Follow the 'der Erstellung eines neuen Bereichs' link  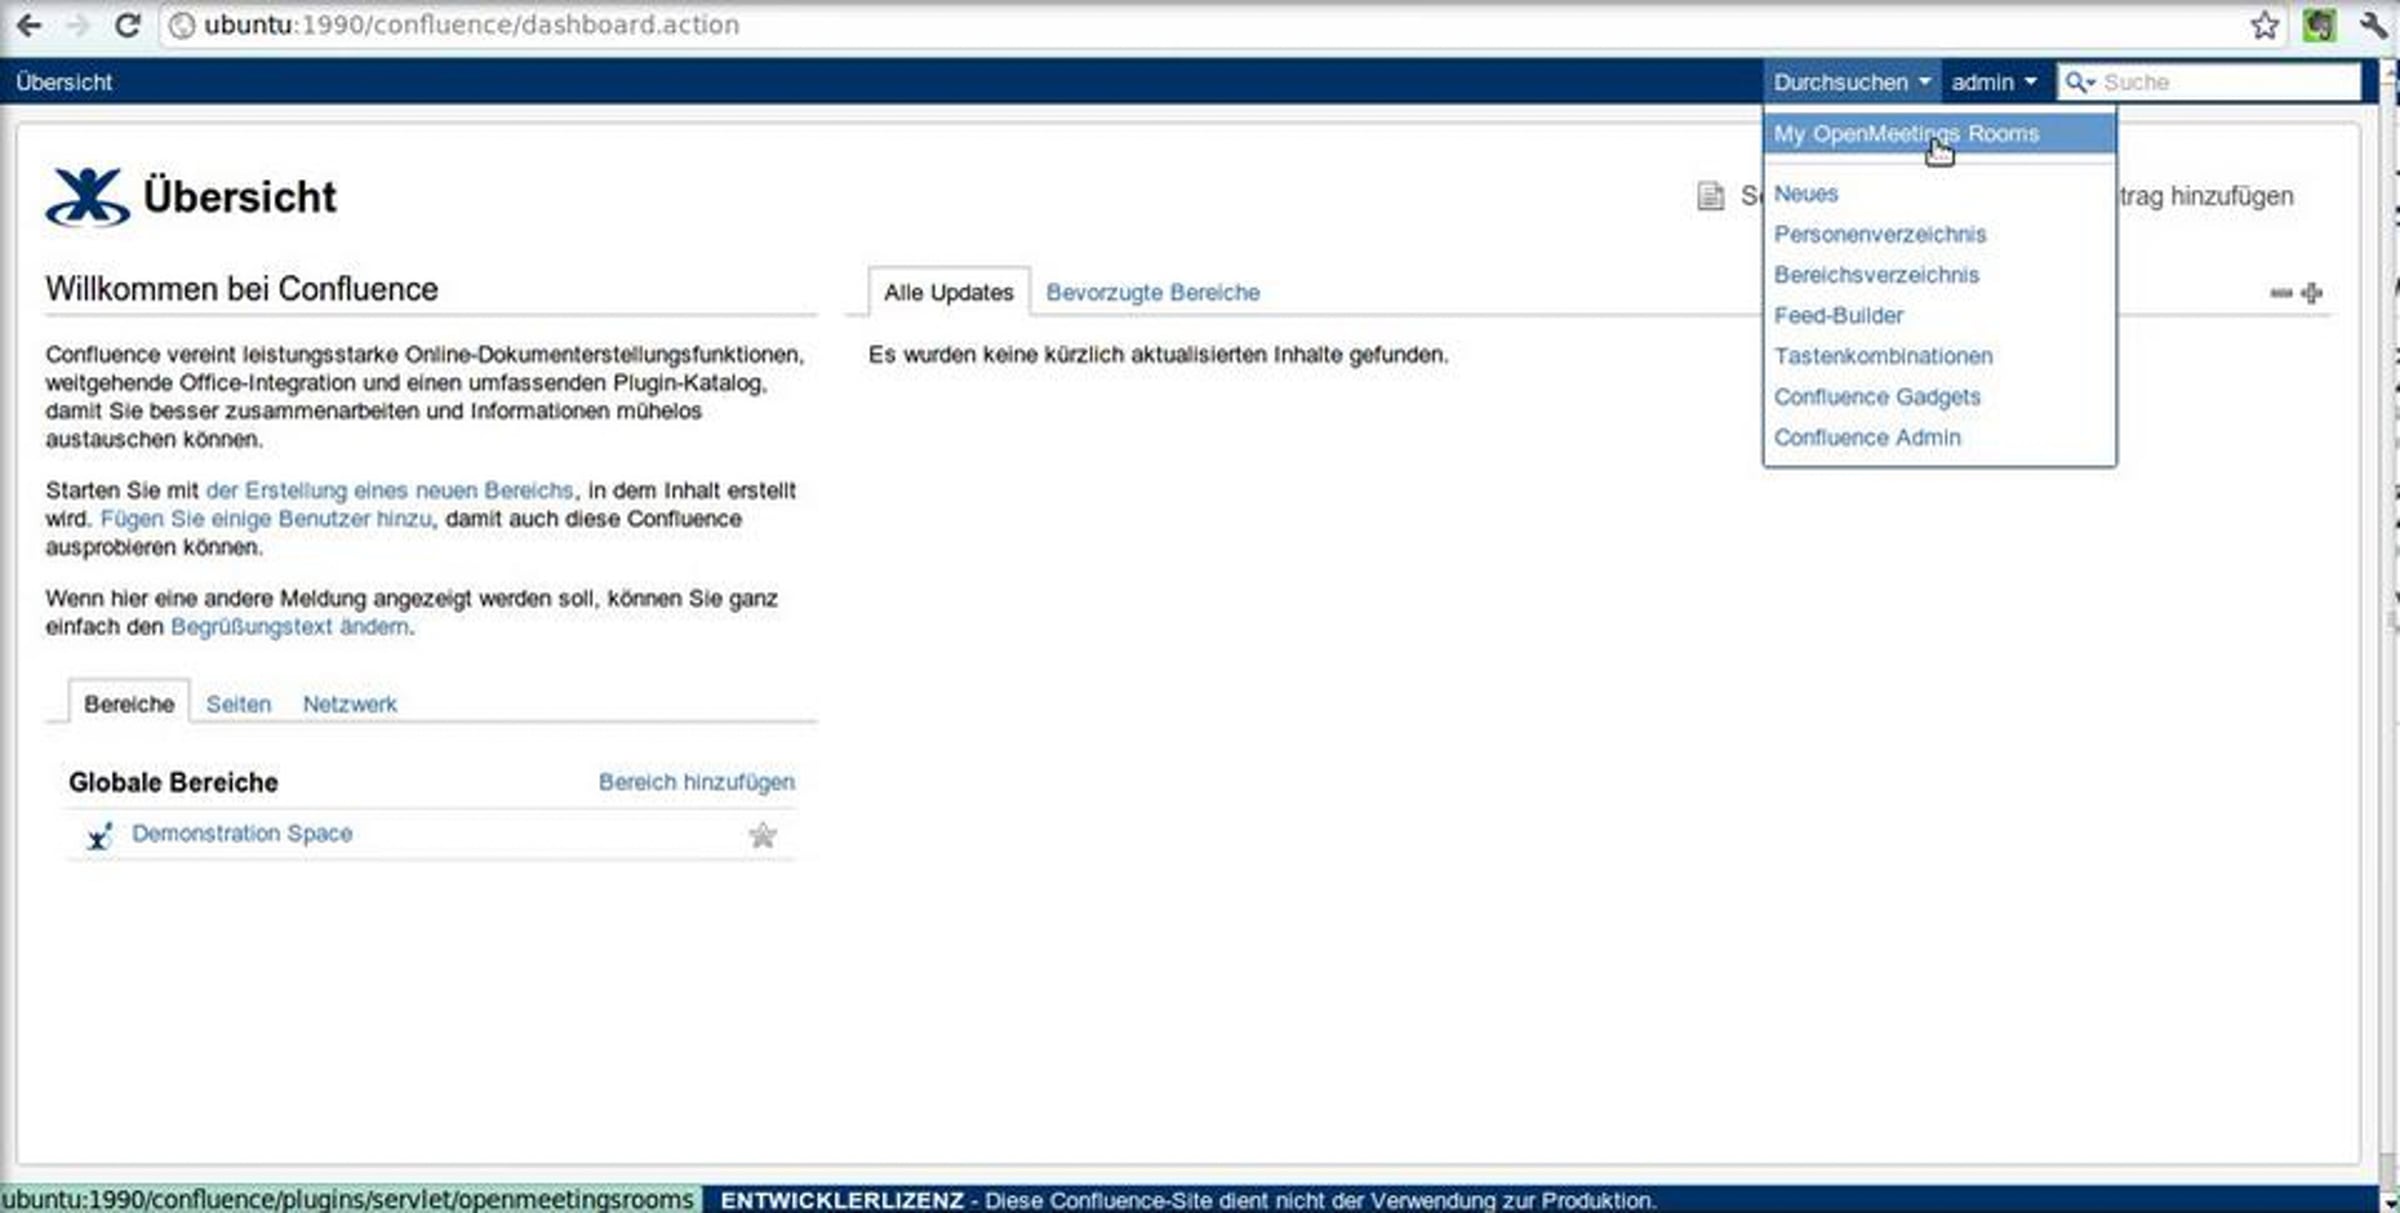[389, 491]
